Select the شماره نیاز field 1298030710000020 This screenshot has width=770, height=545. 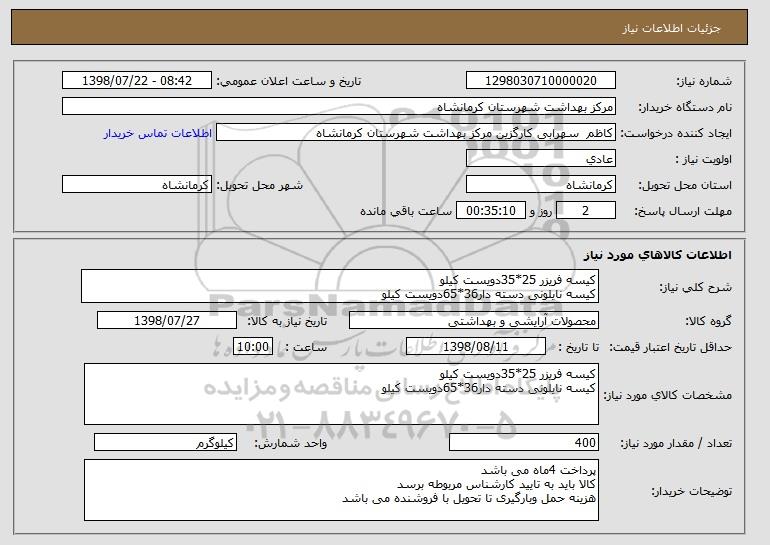(541, 81)
